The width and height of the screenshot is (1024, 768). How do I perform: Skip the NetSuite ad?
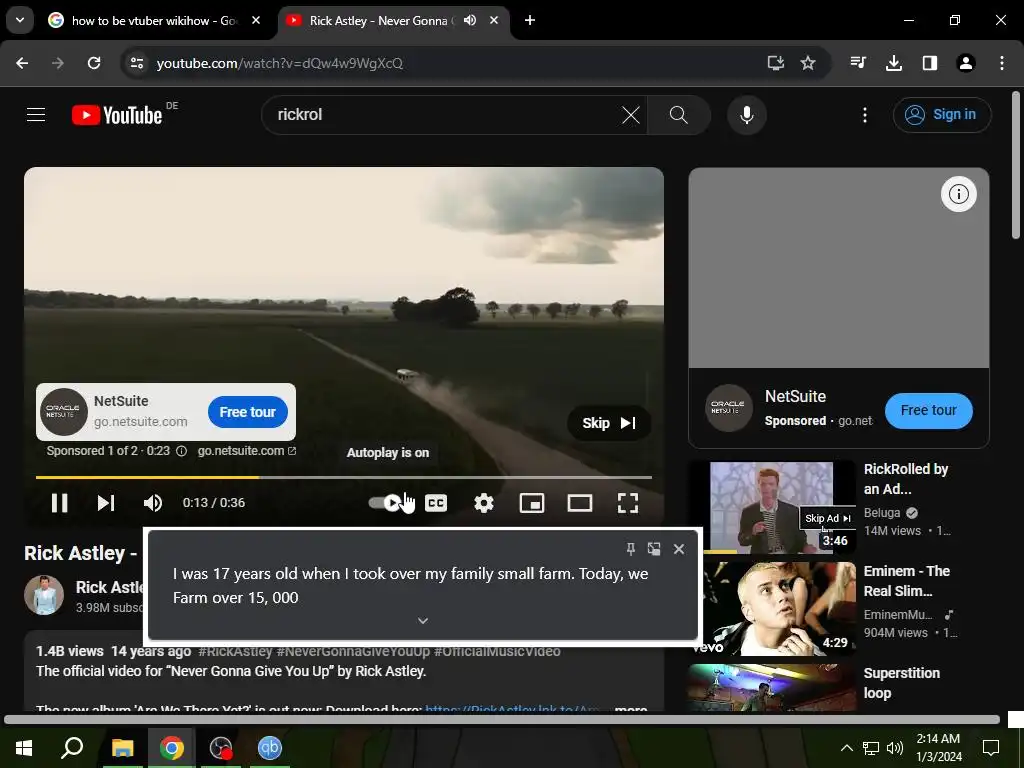[x=609, y=423]
